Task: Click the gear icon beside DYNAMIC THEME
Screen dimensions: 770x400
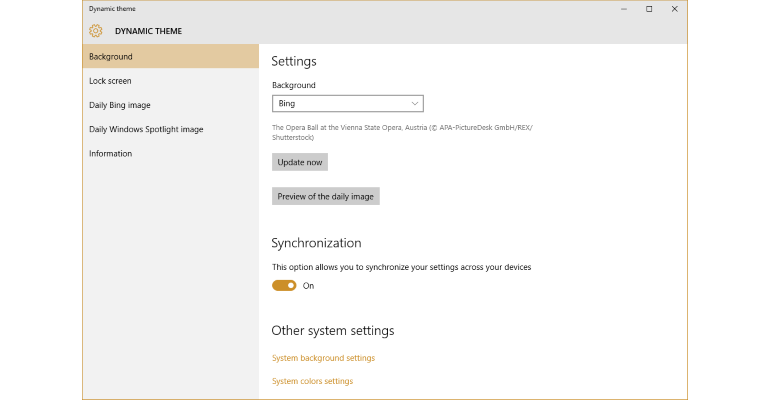Action: (96, 31)
